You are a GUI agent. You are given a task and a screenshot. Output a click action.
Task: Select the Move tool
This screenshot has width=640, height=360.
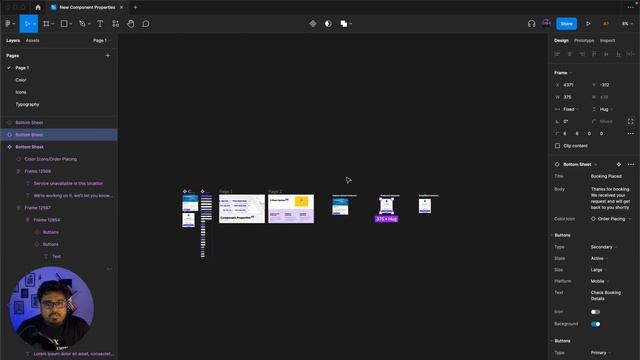(27, 24)
